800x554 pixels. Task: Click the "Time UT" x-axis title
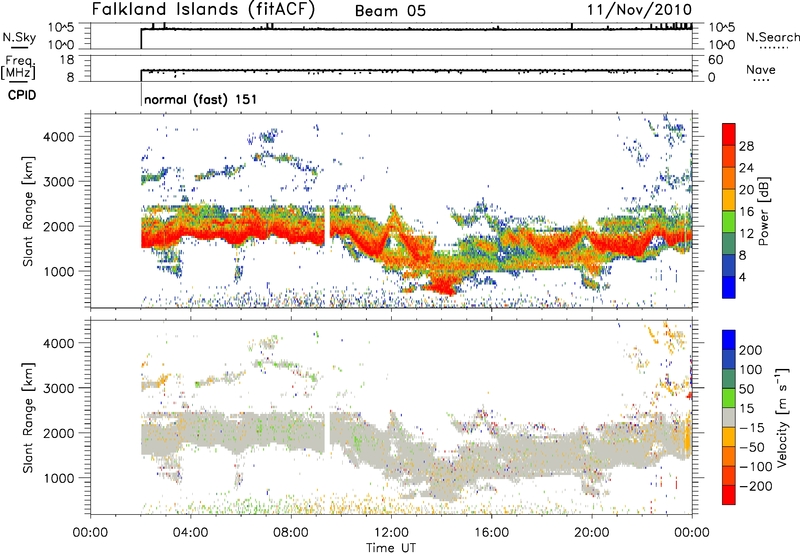tap(391, 547)
